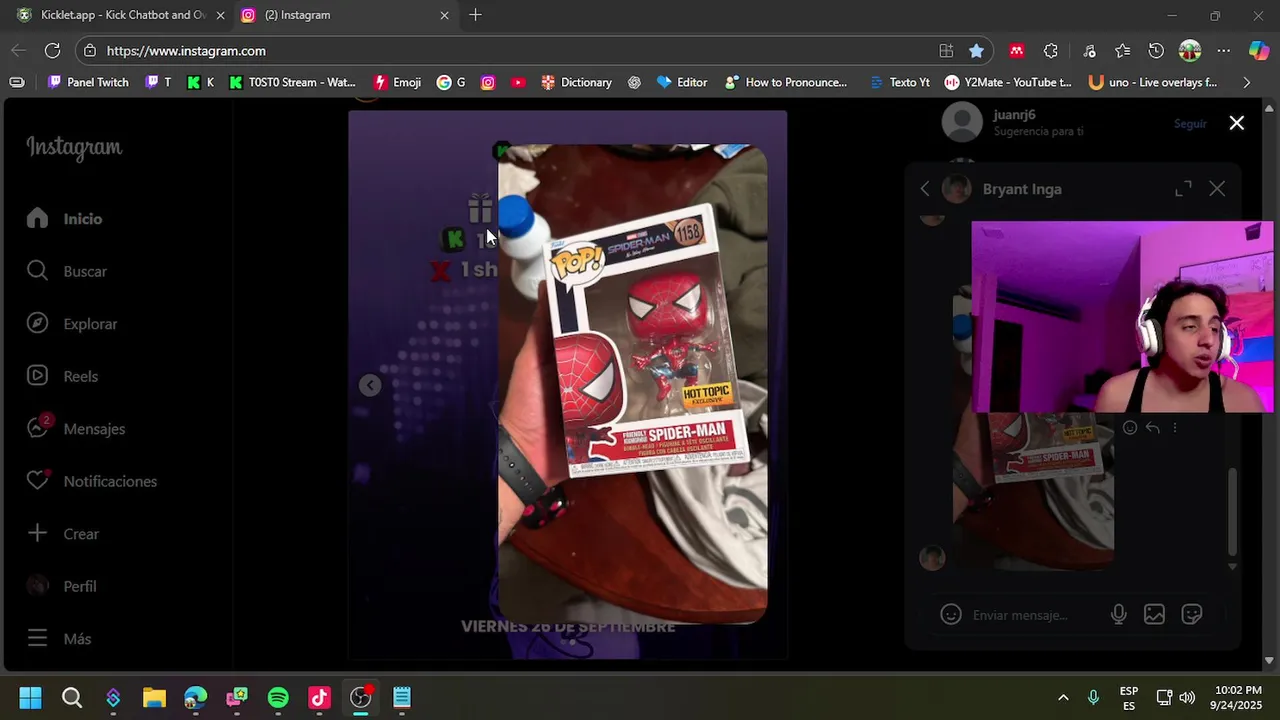
Task: Click the browser profile avatar
Action: coord(1190,51)
